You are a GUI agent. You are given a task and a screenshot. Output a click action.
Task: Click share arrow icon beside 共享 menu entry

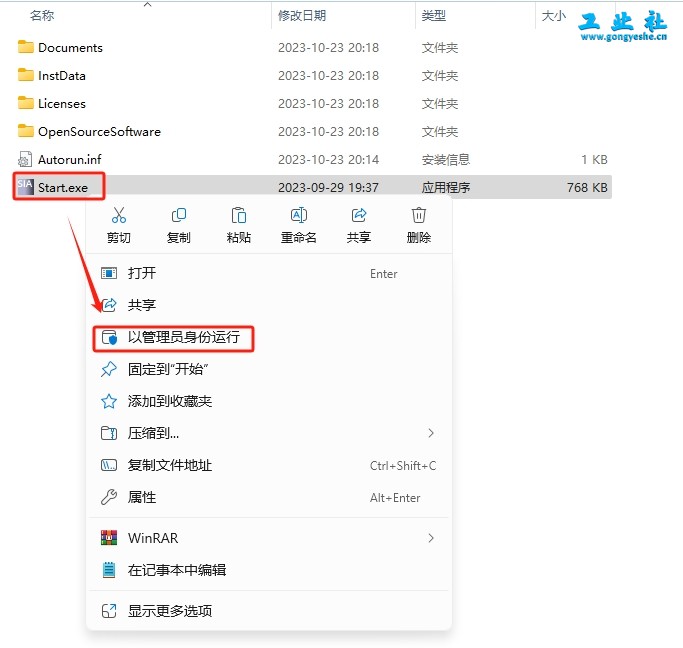tap(109, 305)
